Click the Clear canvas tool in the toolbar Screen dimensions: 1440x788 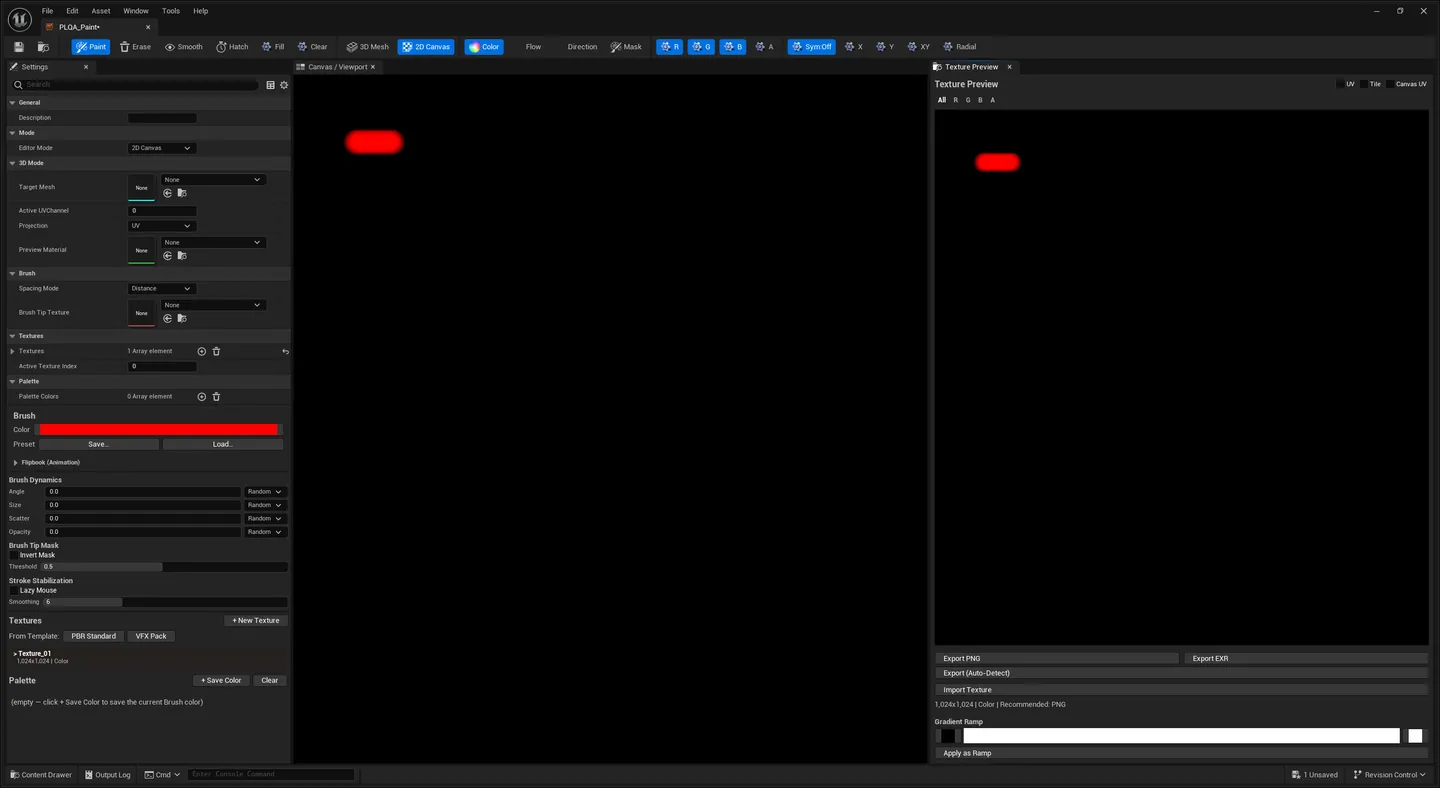[x=312, y=47]
